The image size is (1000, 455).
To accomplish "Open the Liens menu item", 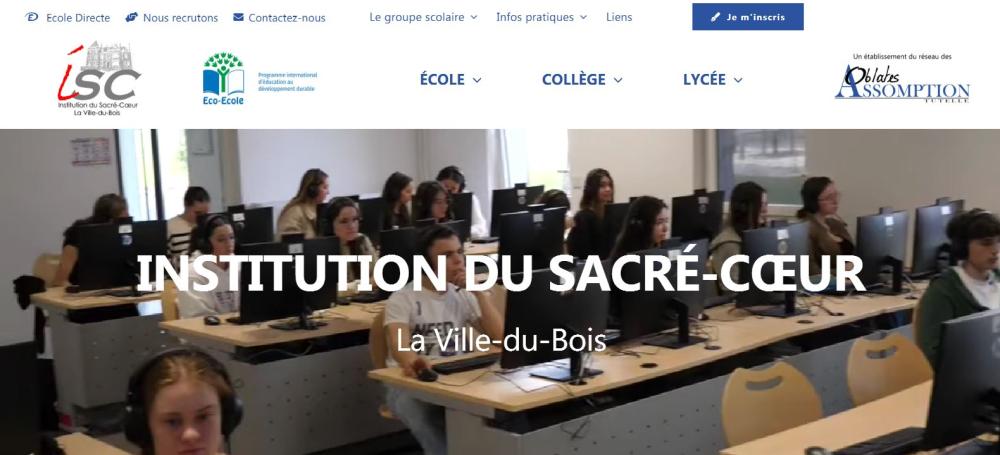I will pos(619,17).
